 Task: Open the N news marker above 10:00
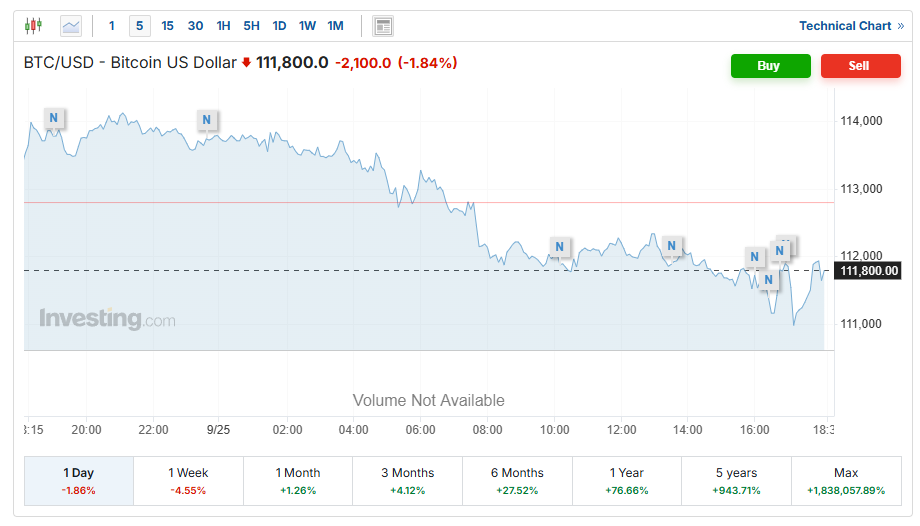click(x=559, y=246)
